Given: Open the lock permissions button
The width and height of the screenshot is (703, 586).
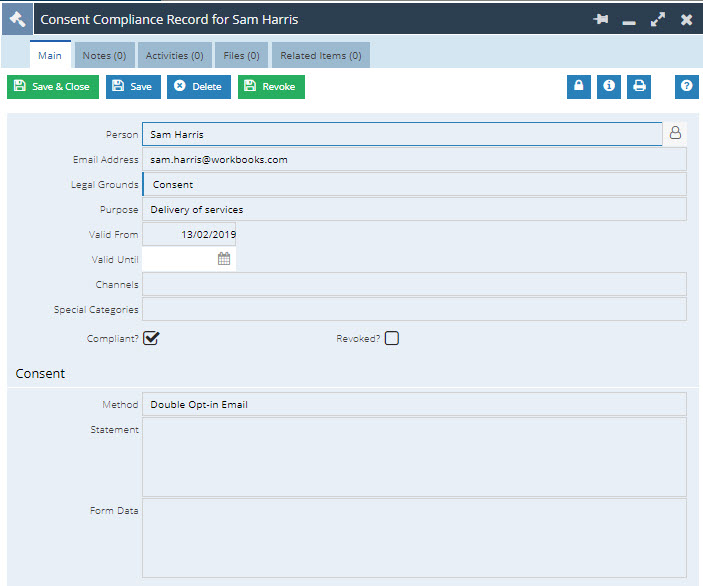Looking at the screenshot, I should coord(579,87).
